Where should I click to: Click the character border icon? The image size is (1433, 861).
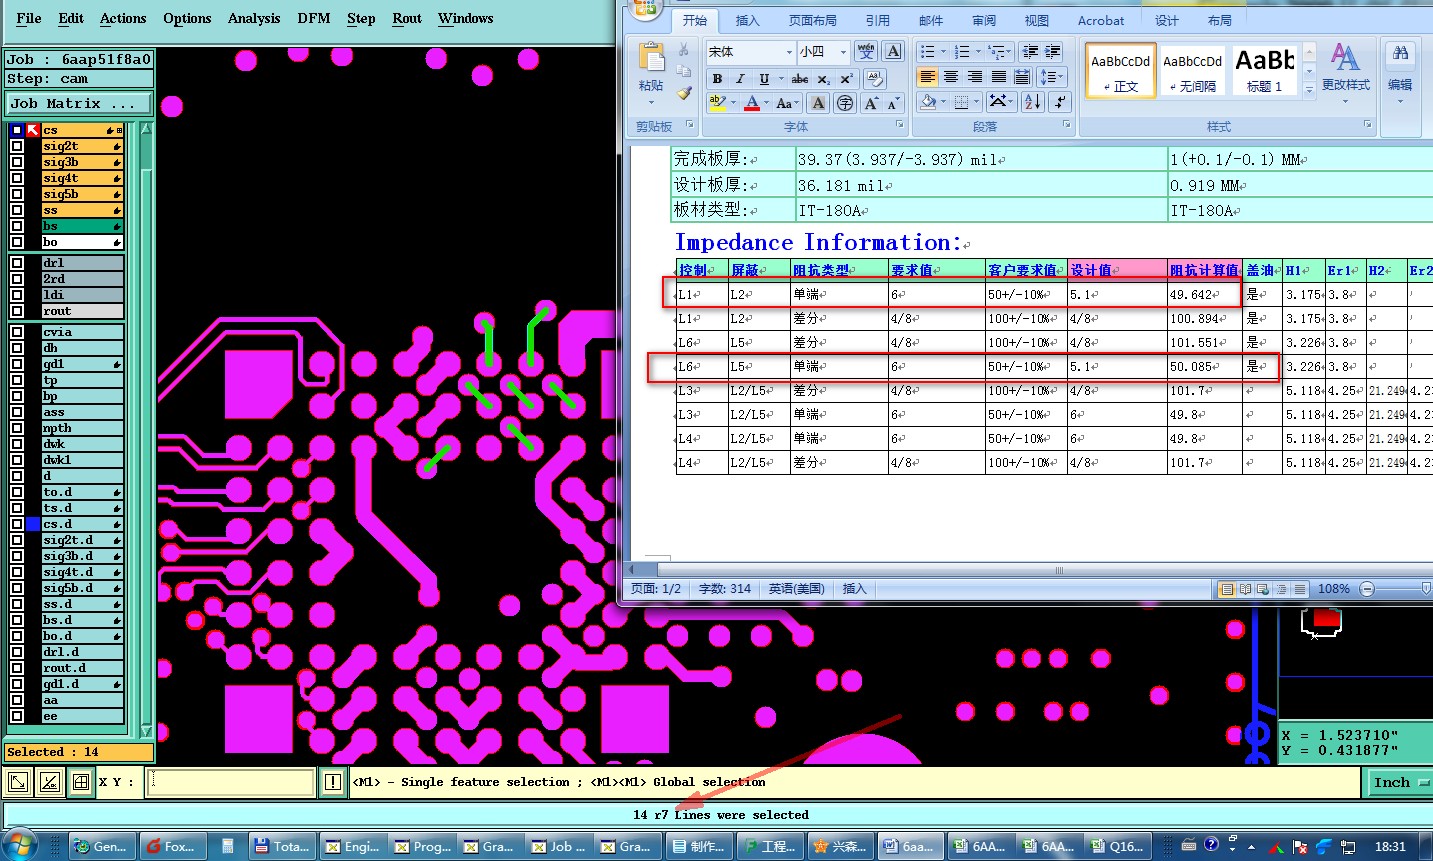point(893,51)
